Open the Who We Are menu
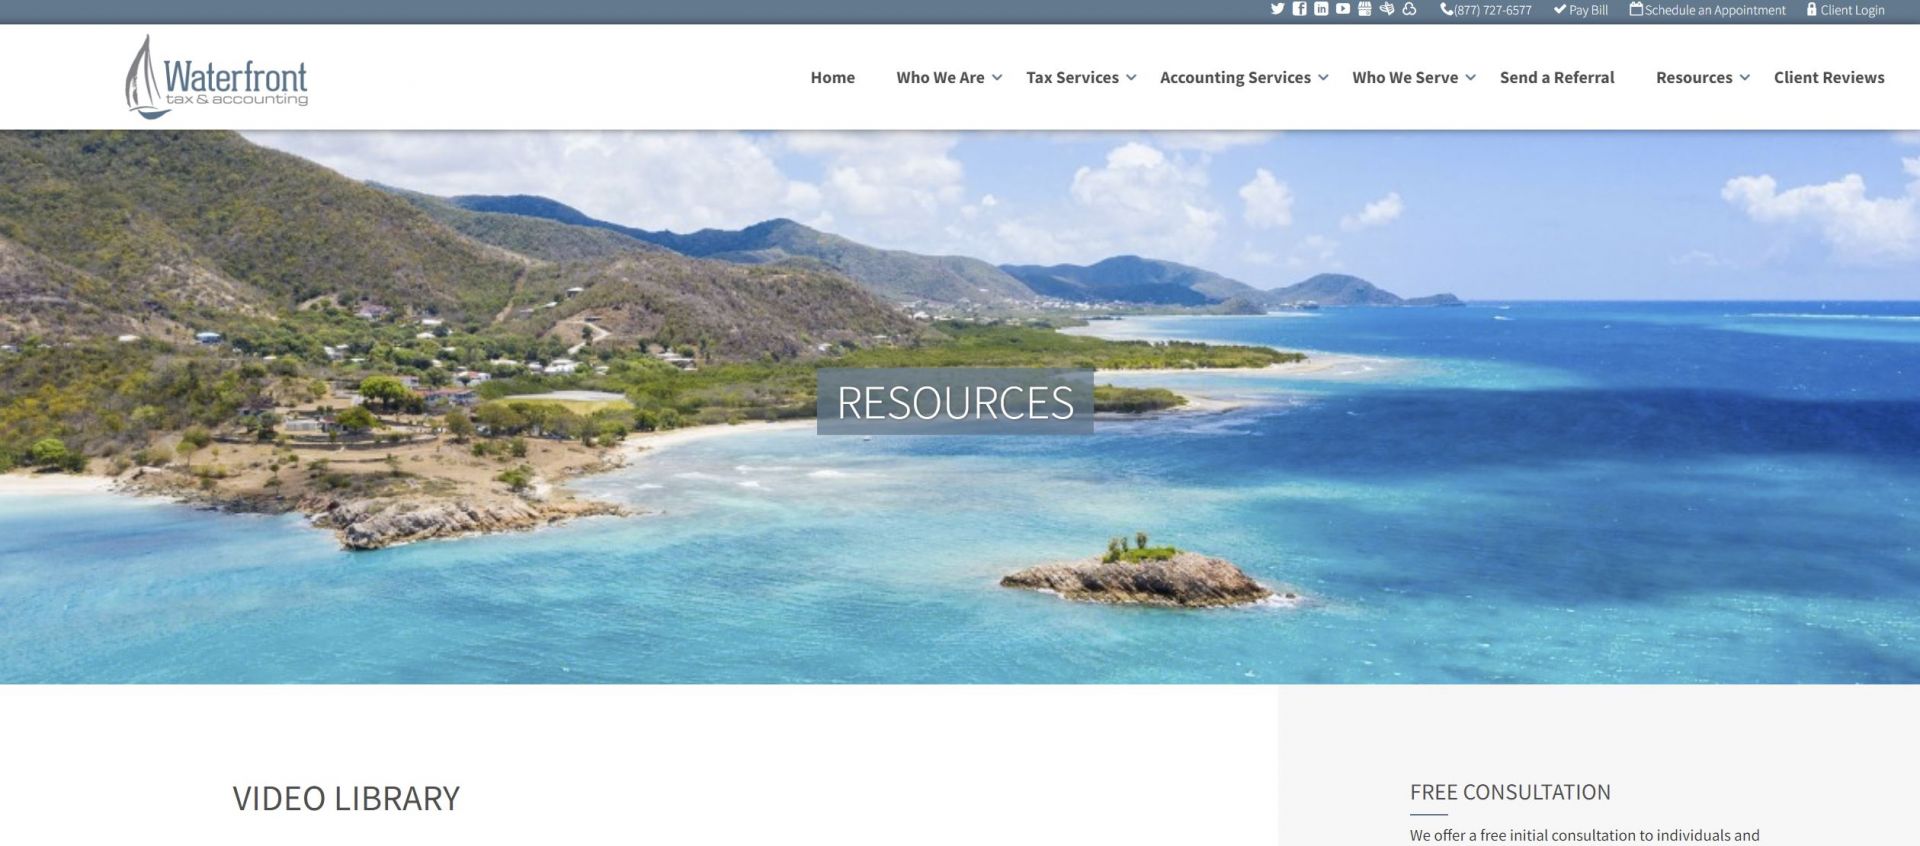1920x846 pixels. coord(940,77)
